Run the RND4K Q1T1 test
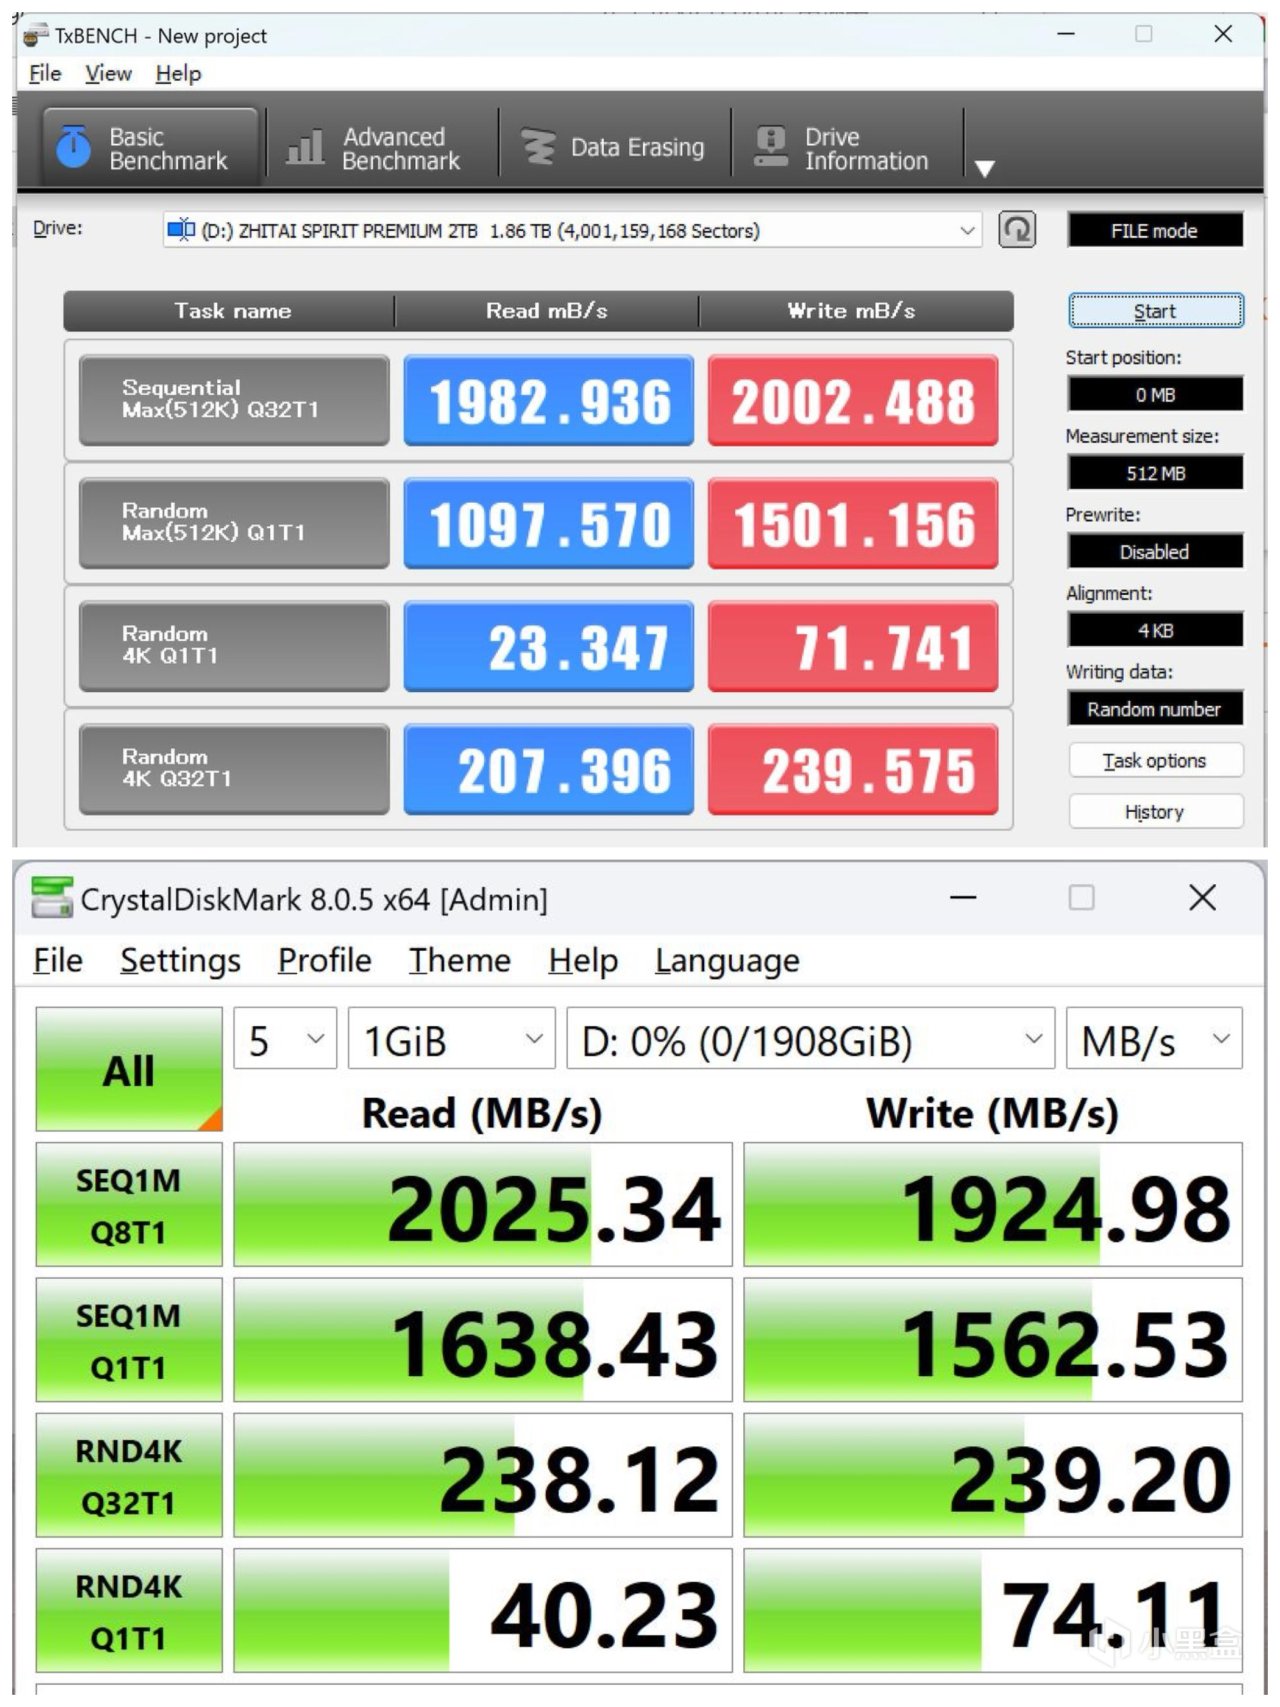Image resolution: width=1280 pixels, height=1707 pixels. tap(129, 1611)
